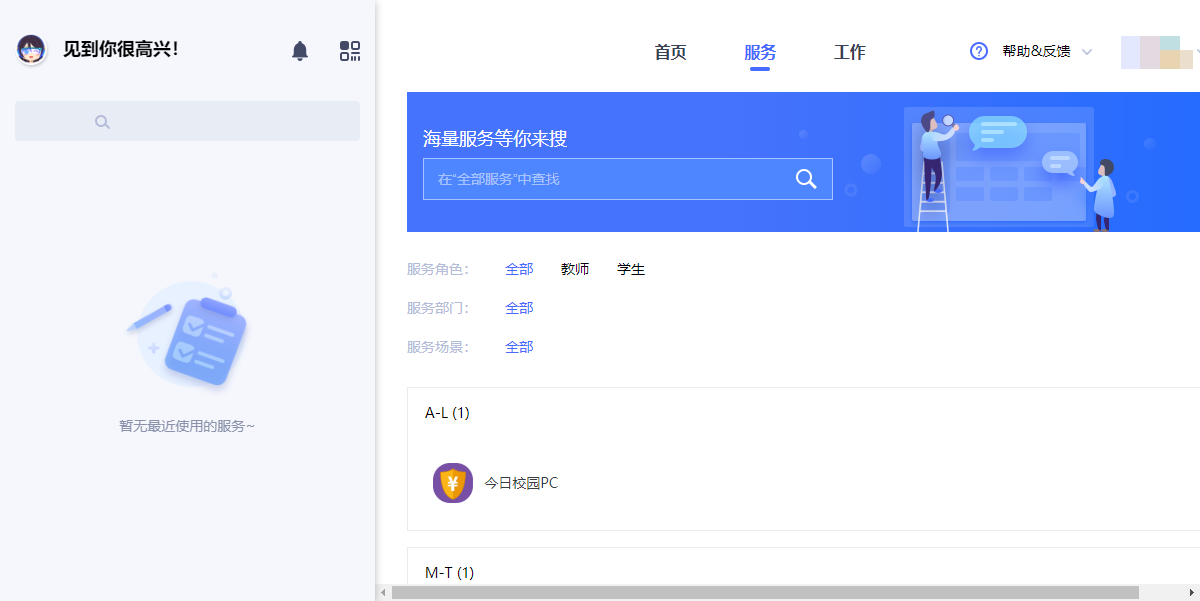Switch to the 工作 tab
Viewport: 1200px width, 601px height.
tap(850, 52)
